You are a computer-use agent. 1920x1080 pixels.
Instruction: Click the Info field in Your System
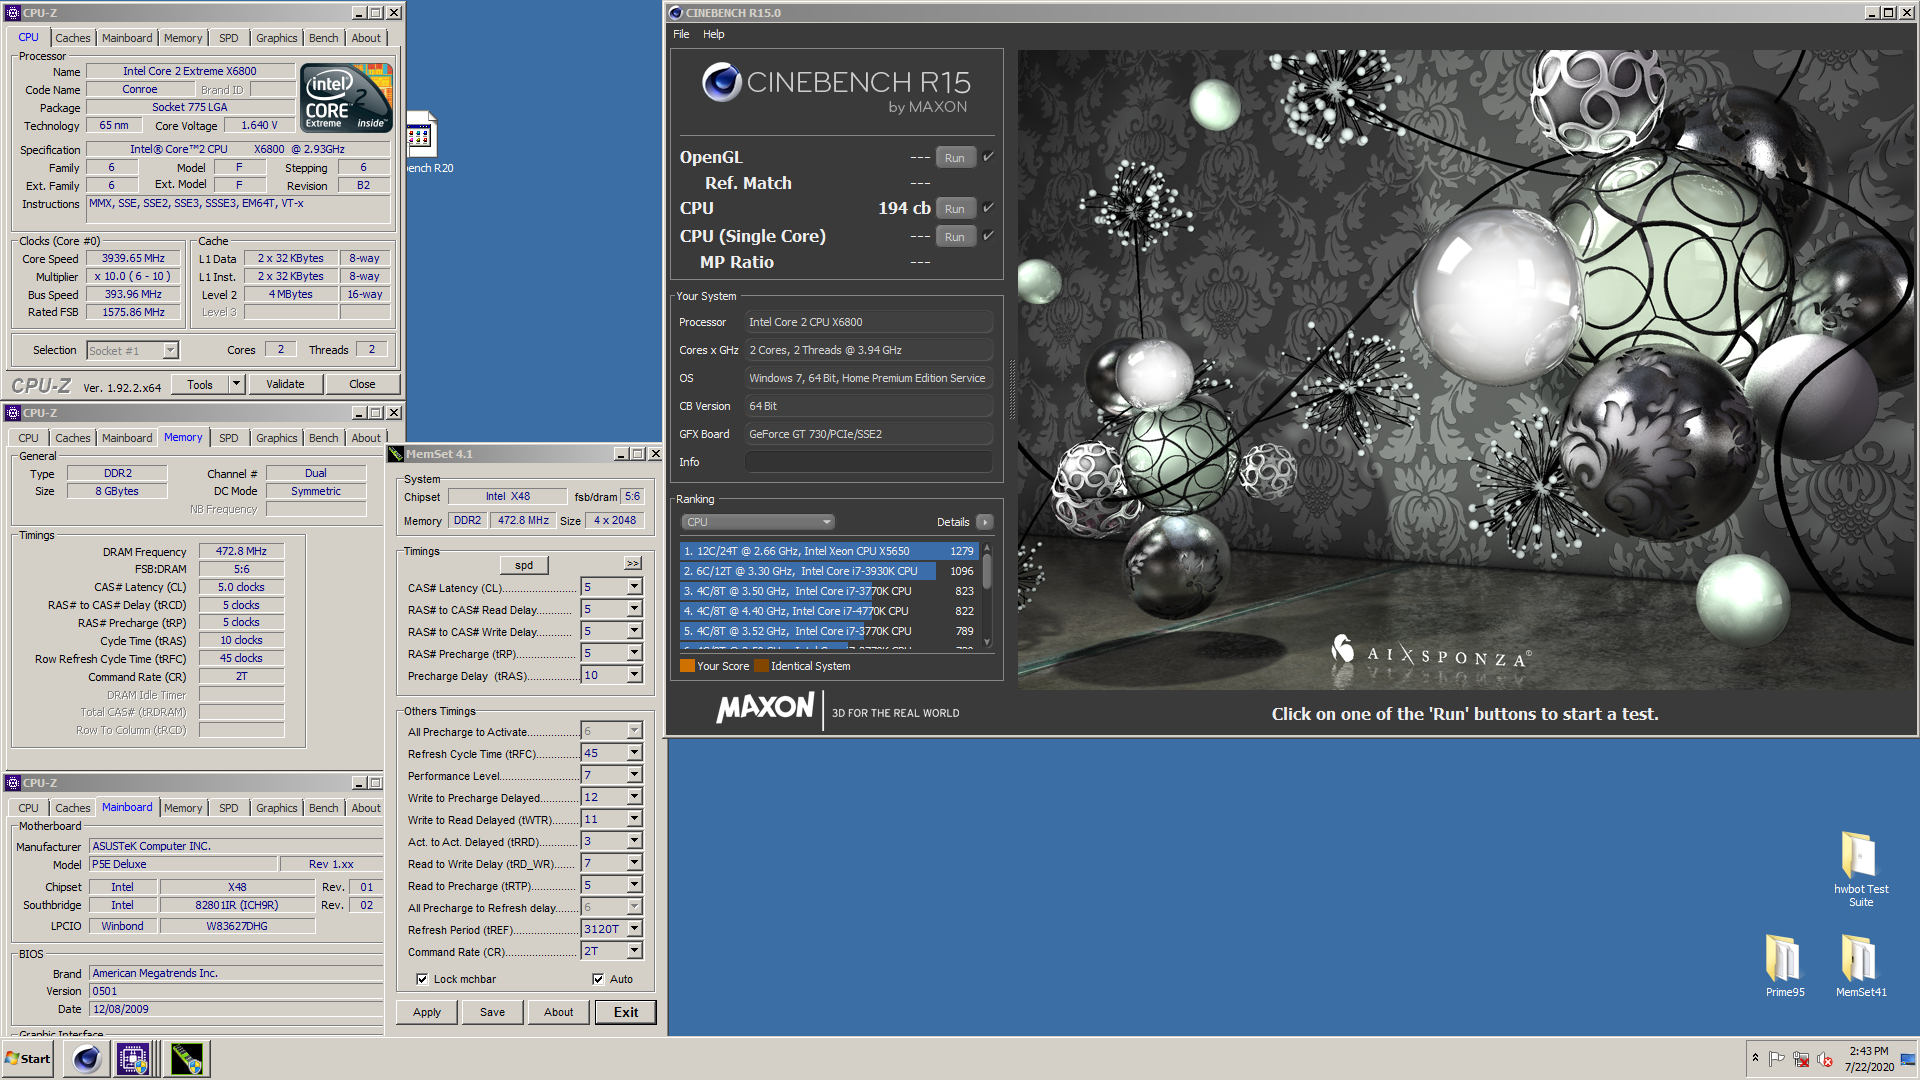868,462
